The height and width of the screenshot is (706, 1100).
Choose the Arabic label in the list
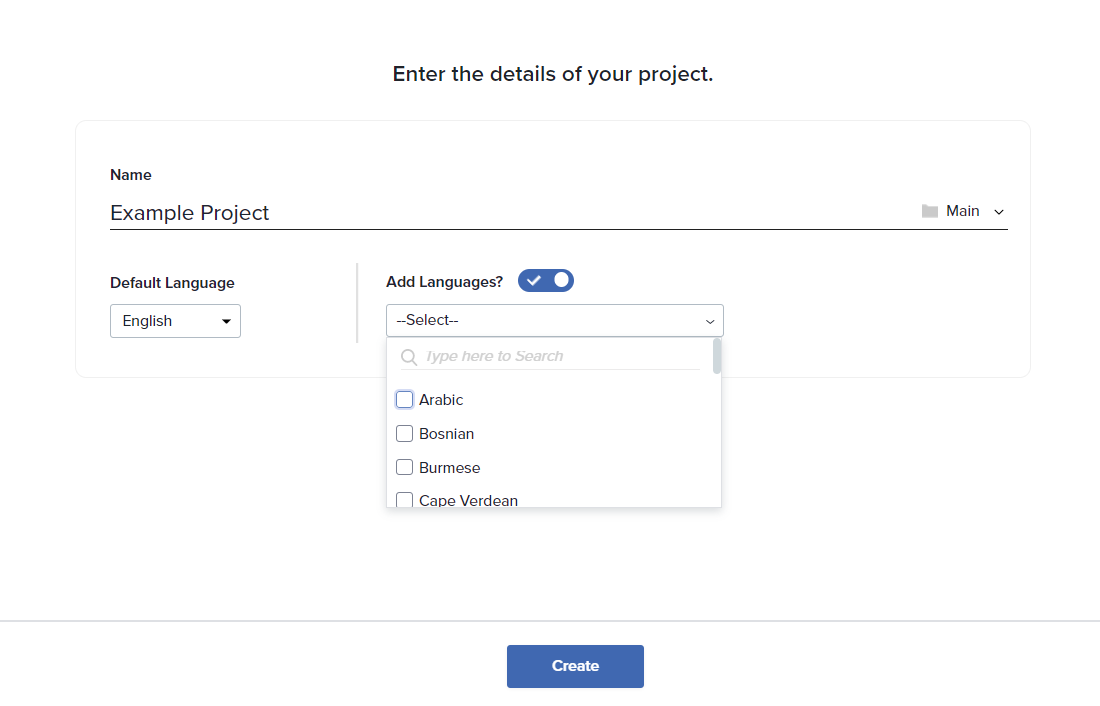(x=441, y=400)
